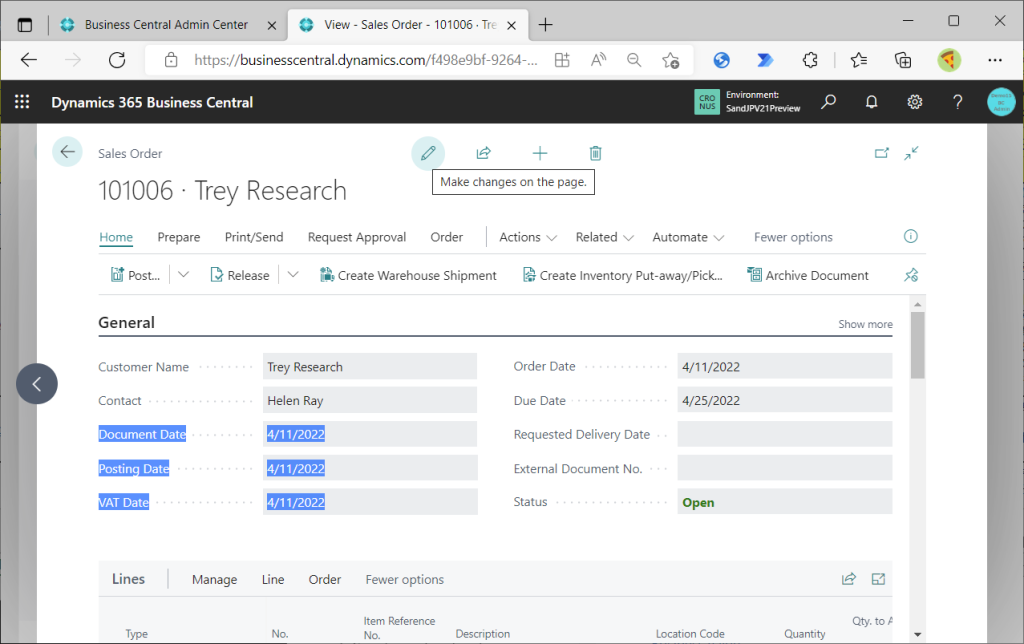Open the settings gear in Business Central

(914, 102)
